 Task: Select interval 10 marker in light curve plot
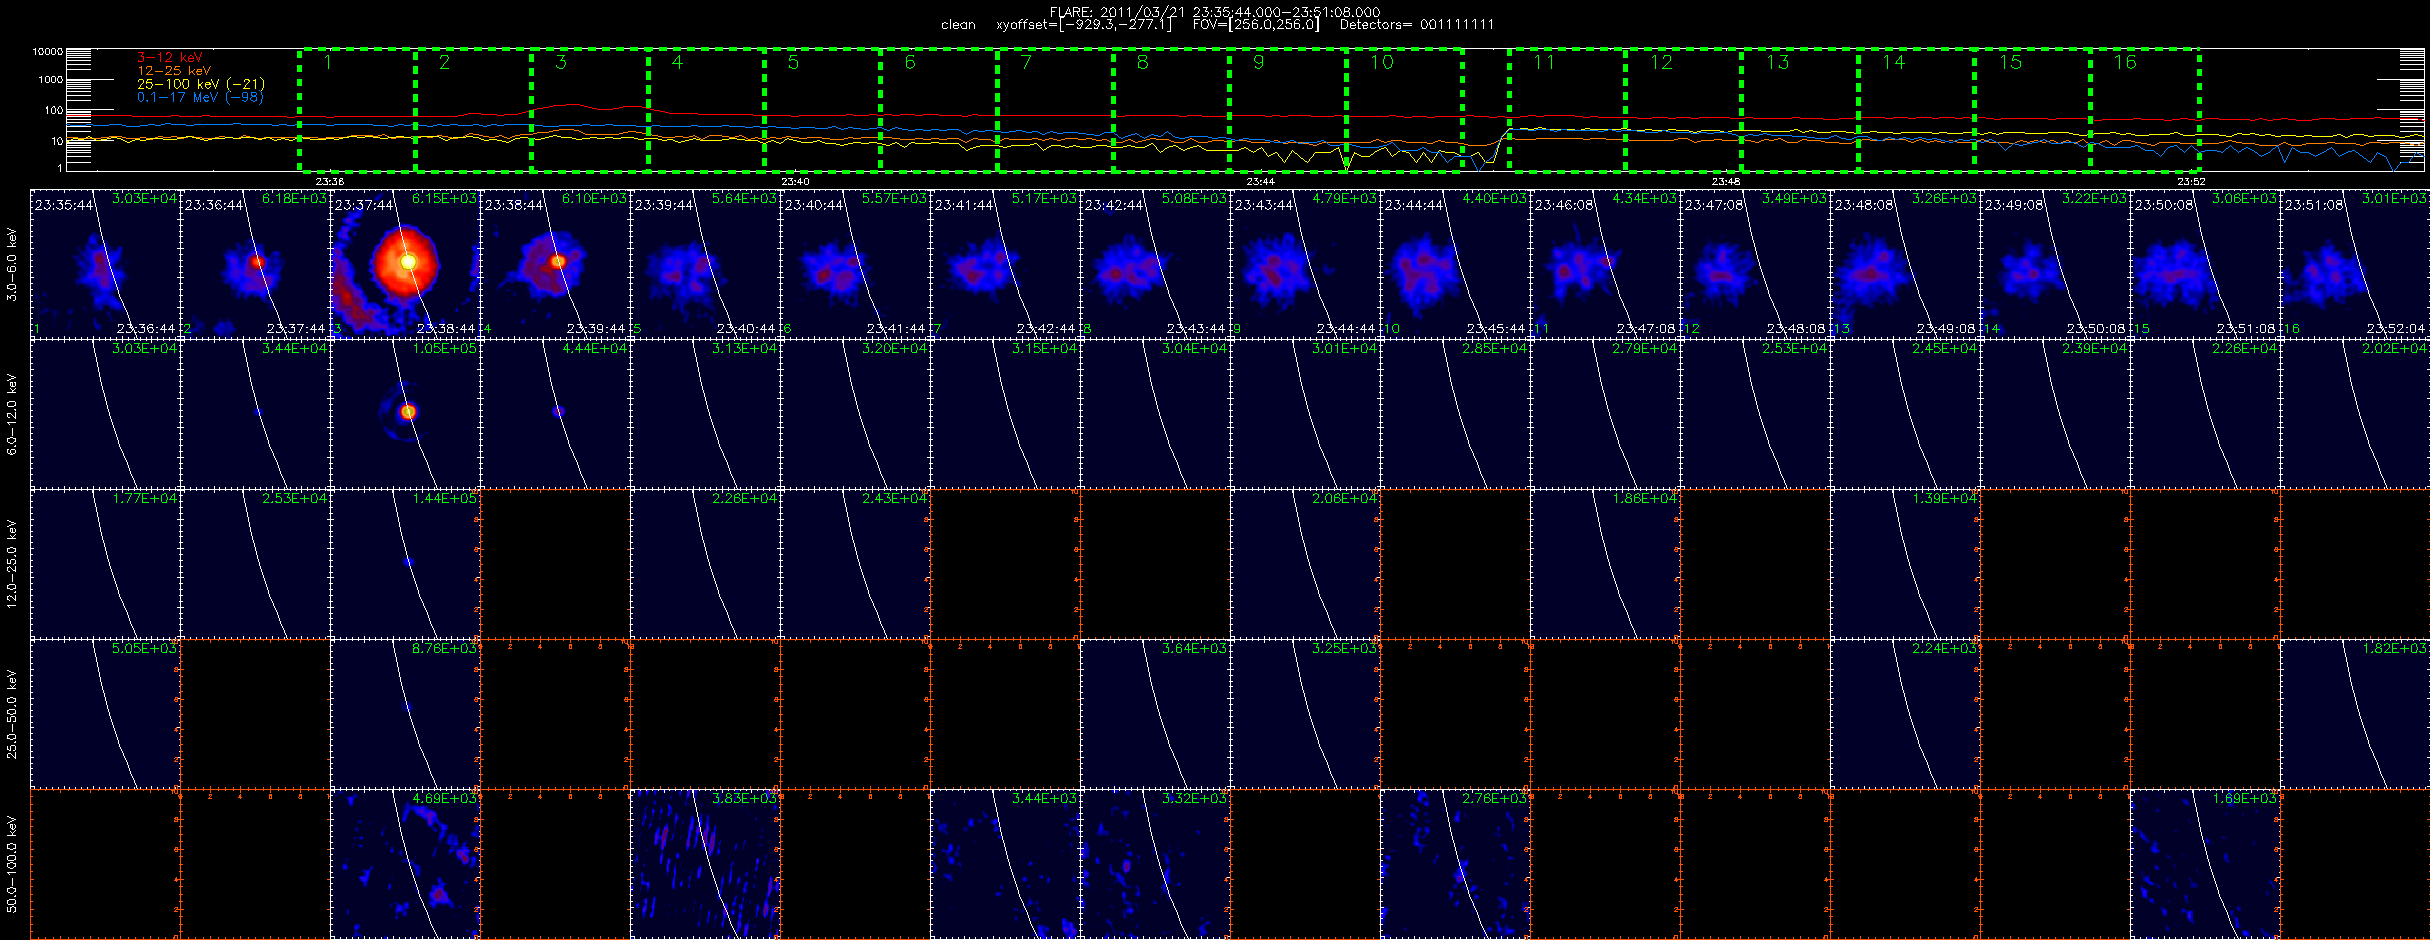(1381, 62)
